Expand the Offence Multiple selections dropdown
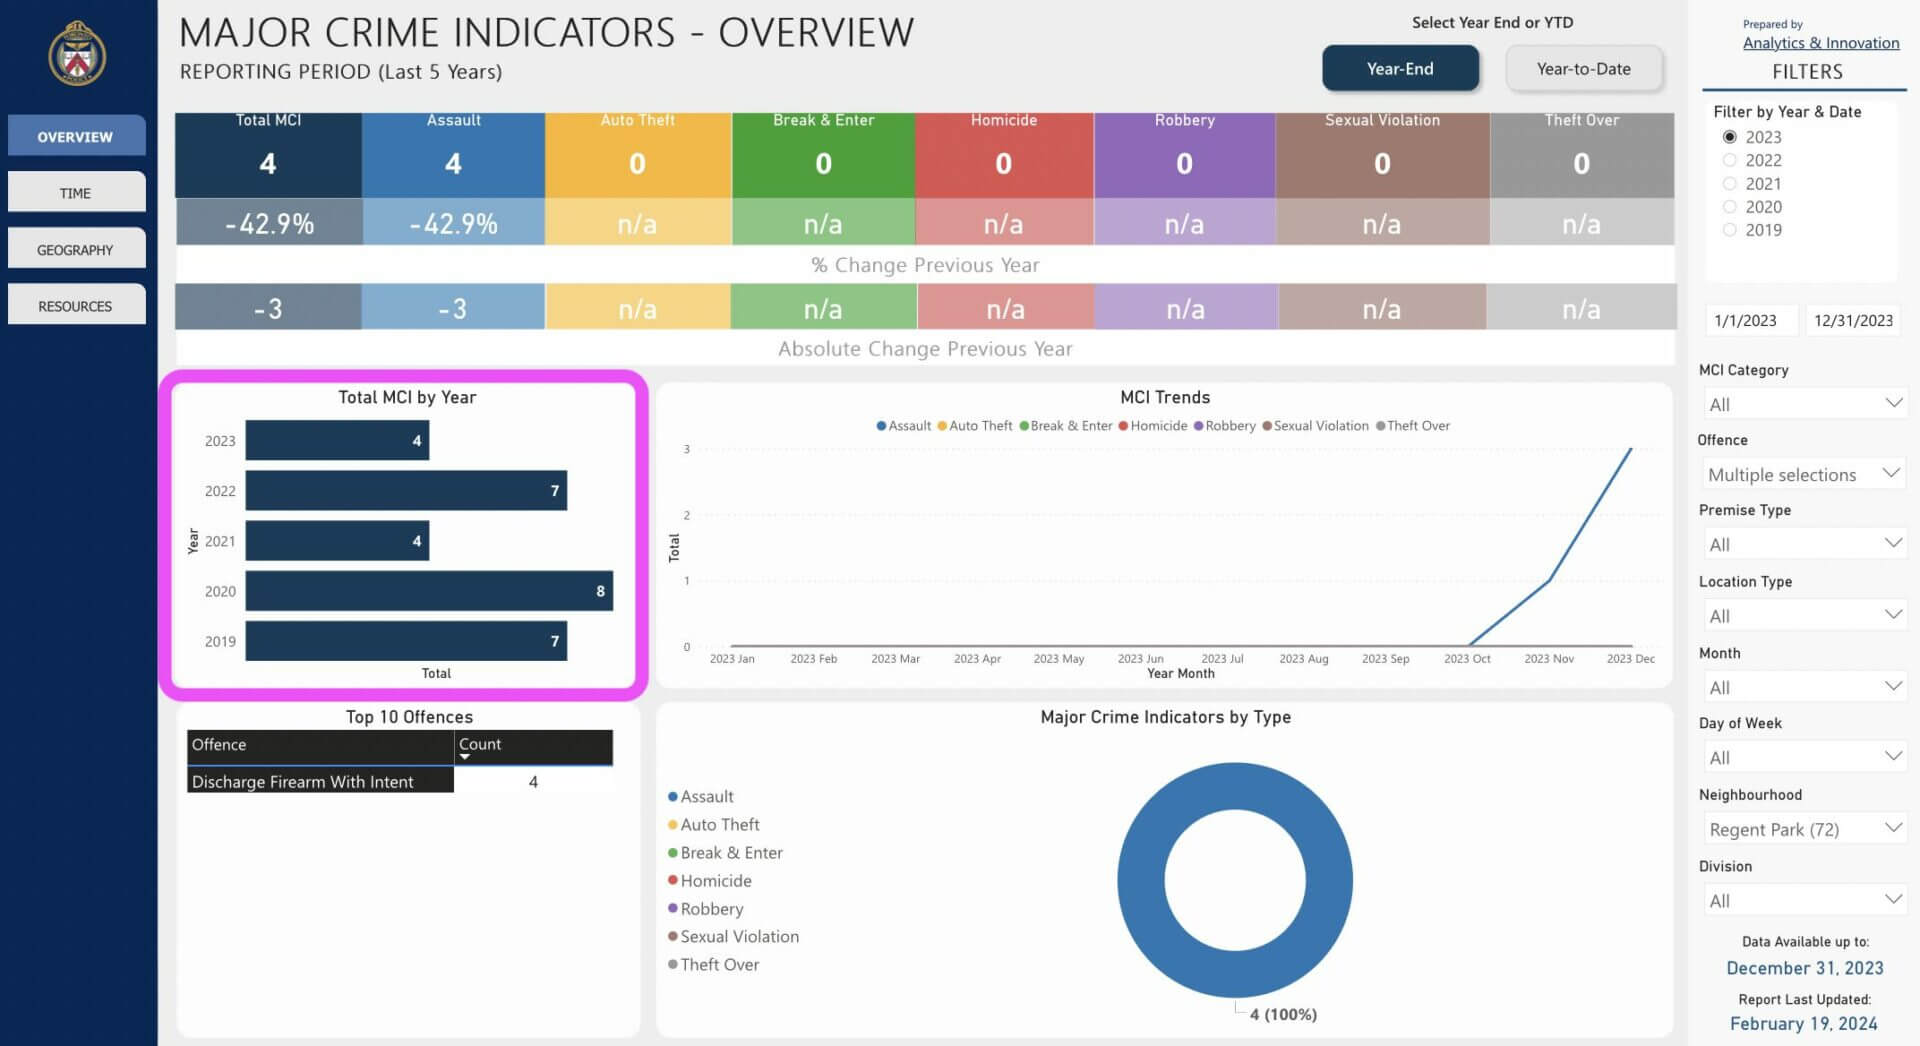Image resolution: width=1920 pixels, height=1046 pixels. (1804, 474)
